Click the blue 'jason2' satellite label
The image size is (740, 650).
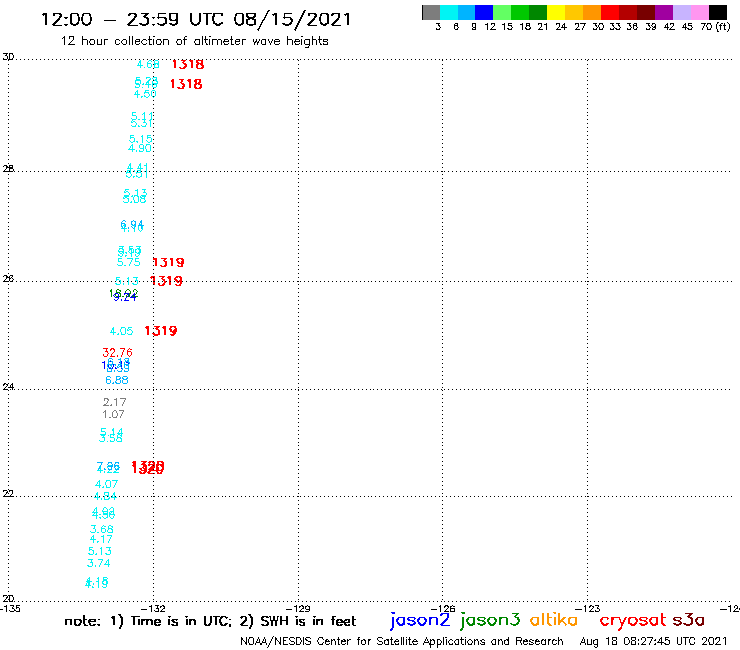(x=420, y=620)
